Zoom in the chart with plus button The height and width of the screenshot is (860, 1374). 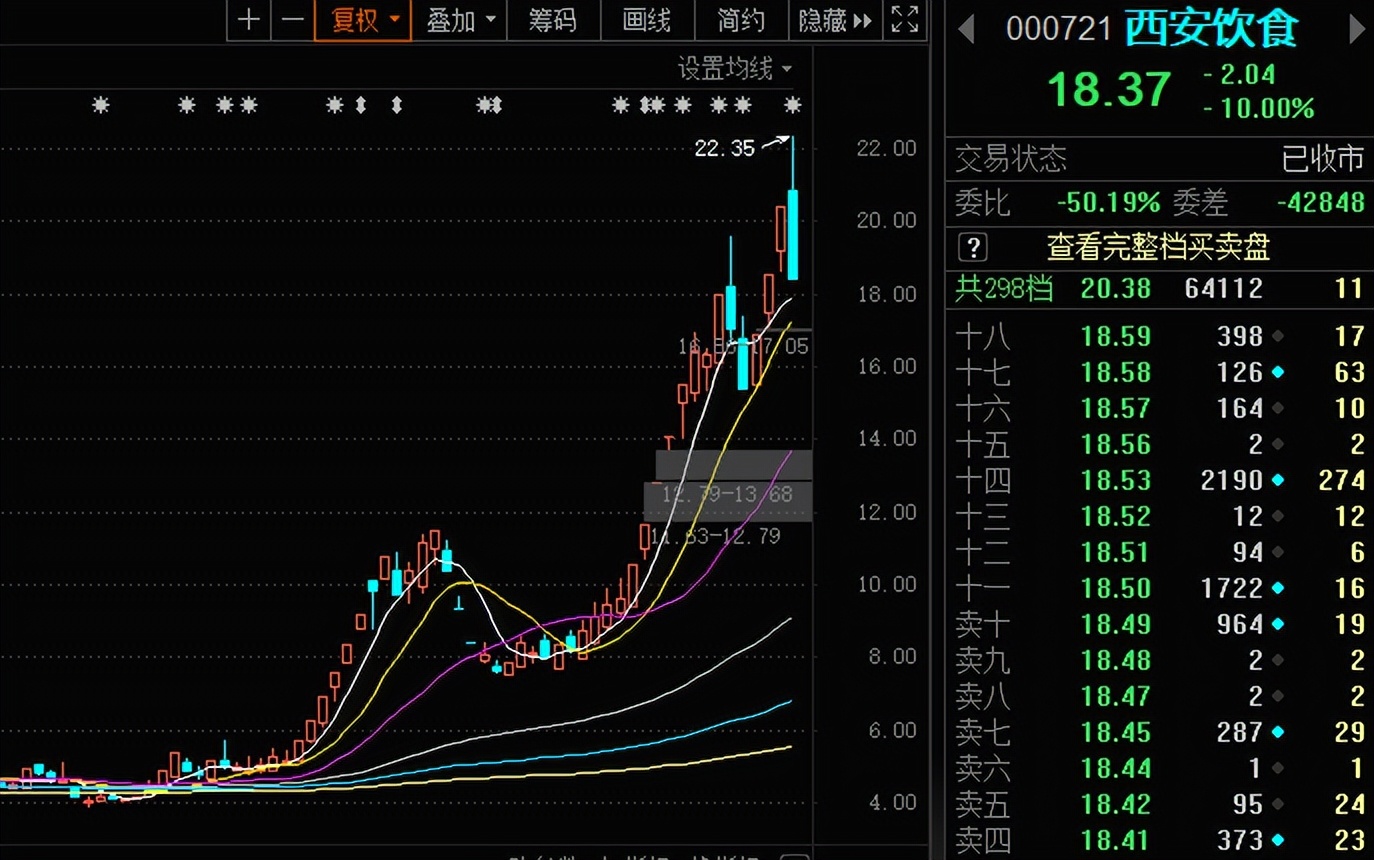pyautogui.click(x=249, y=20)
